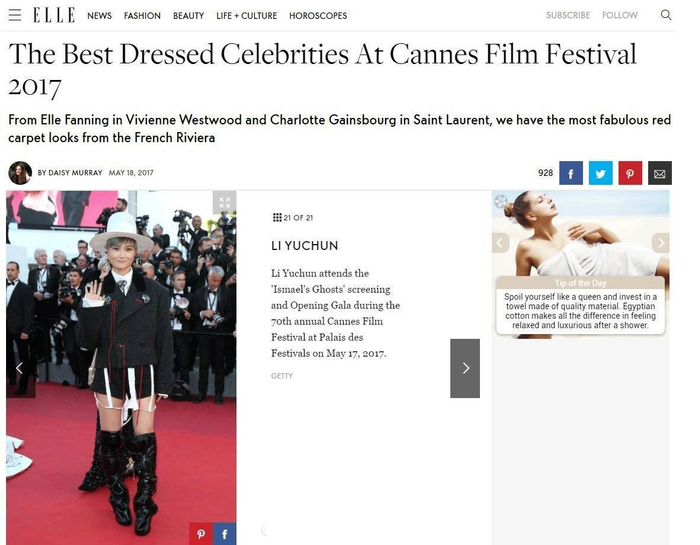Go to the Beauty section
700x545 pixels.
click(188, 16)
